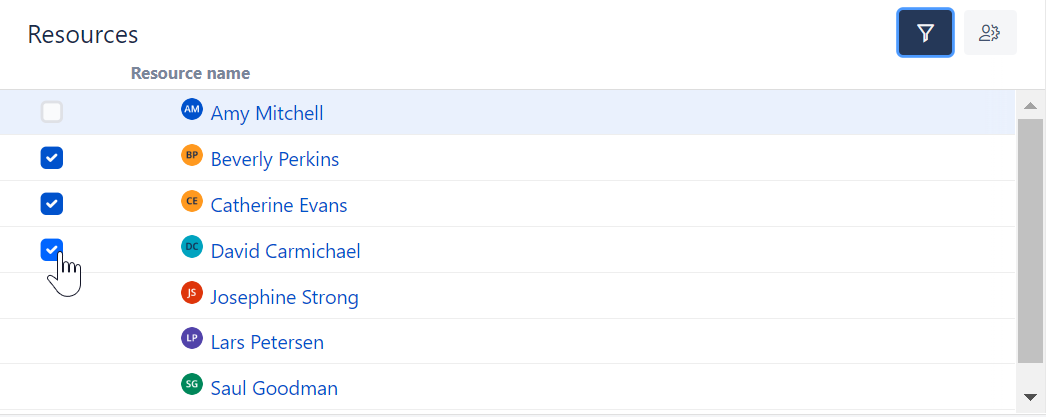Image resolution: width=1046 pixels, height=417 pixels.
Task: Uncheck the David Carmichael checkbox
Action: (52, 249)
